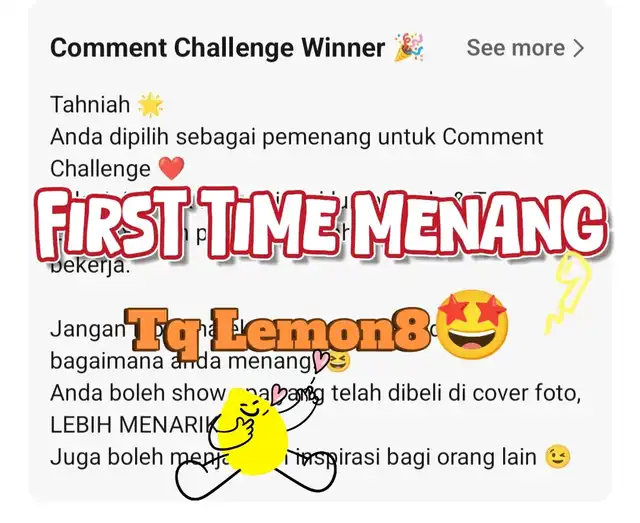Click the star-eyes emoji sticker
The height and width of the screenshot is (523, 640).
point(472,325)
